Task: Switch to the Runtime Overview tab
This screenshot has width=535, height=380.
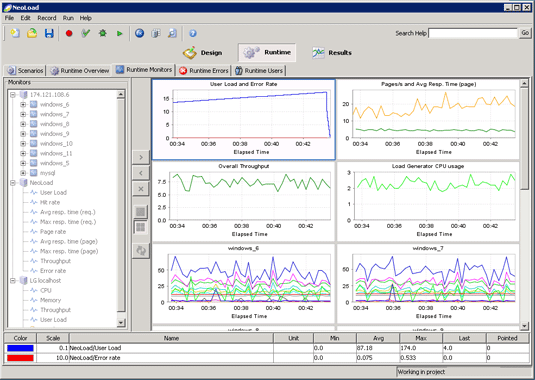Action: [x=80, y=71]
